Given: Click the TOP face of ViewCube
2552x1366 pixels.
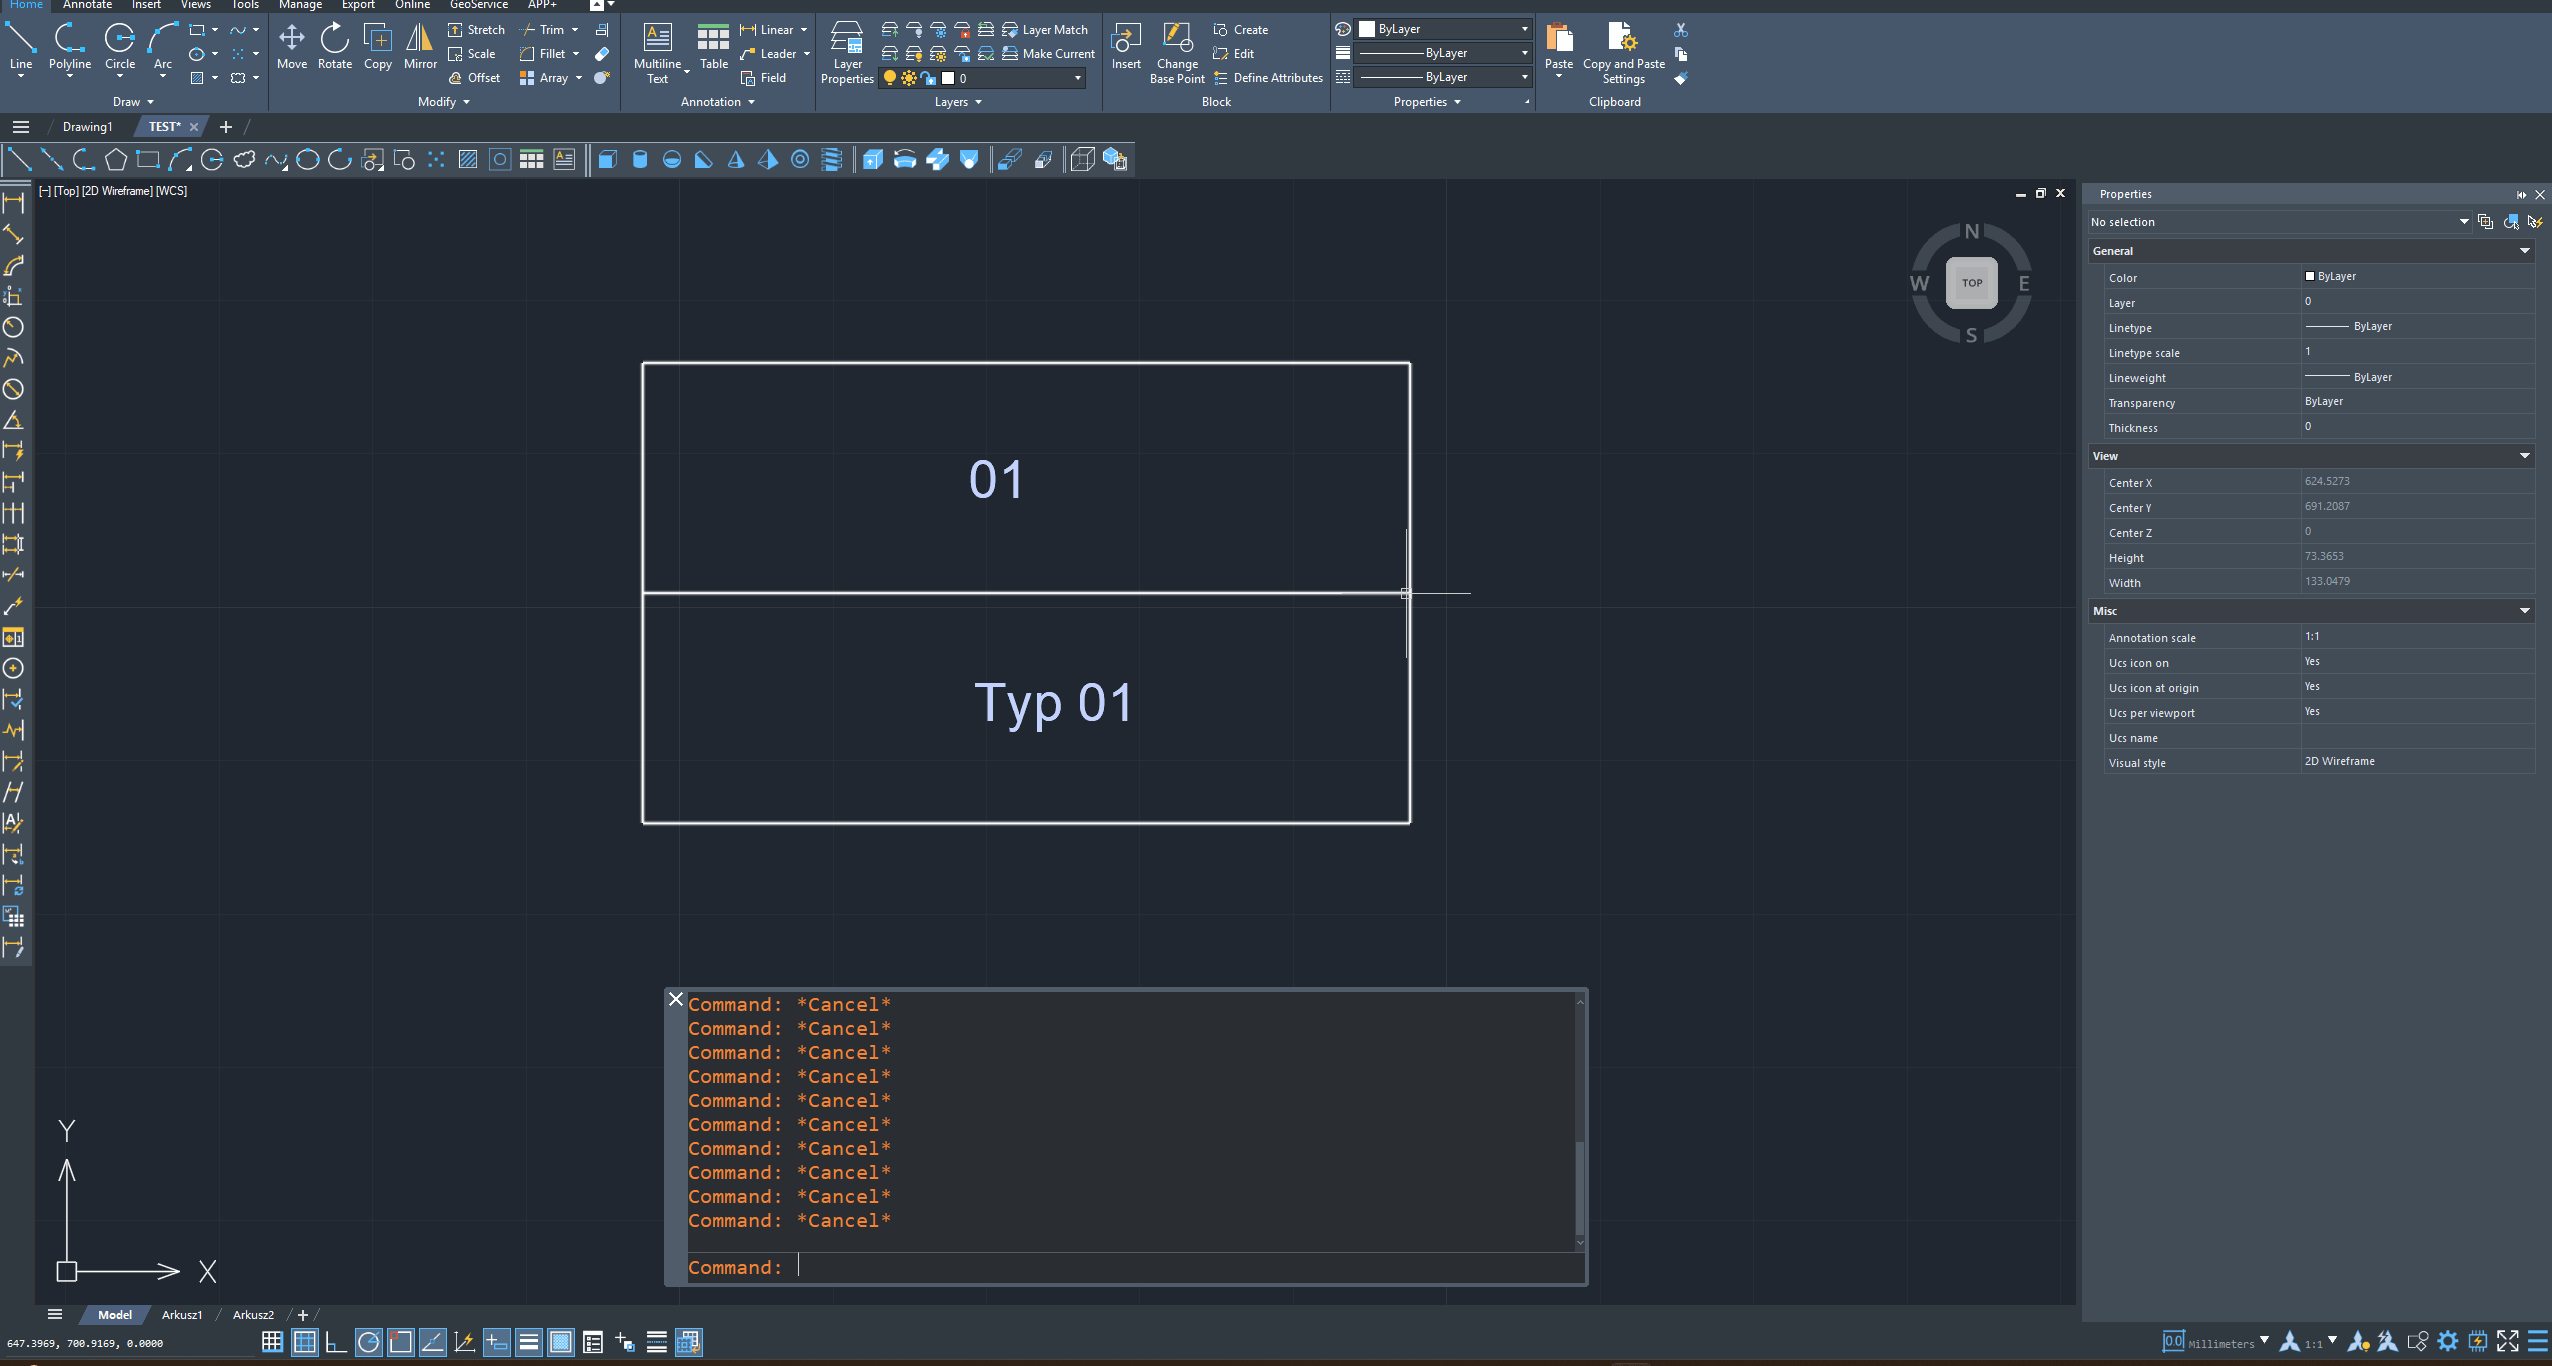Looking at the screenshot, I should point(1971,283).
